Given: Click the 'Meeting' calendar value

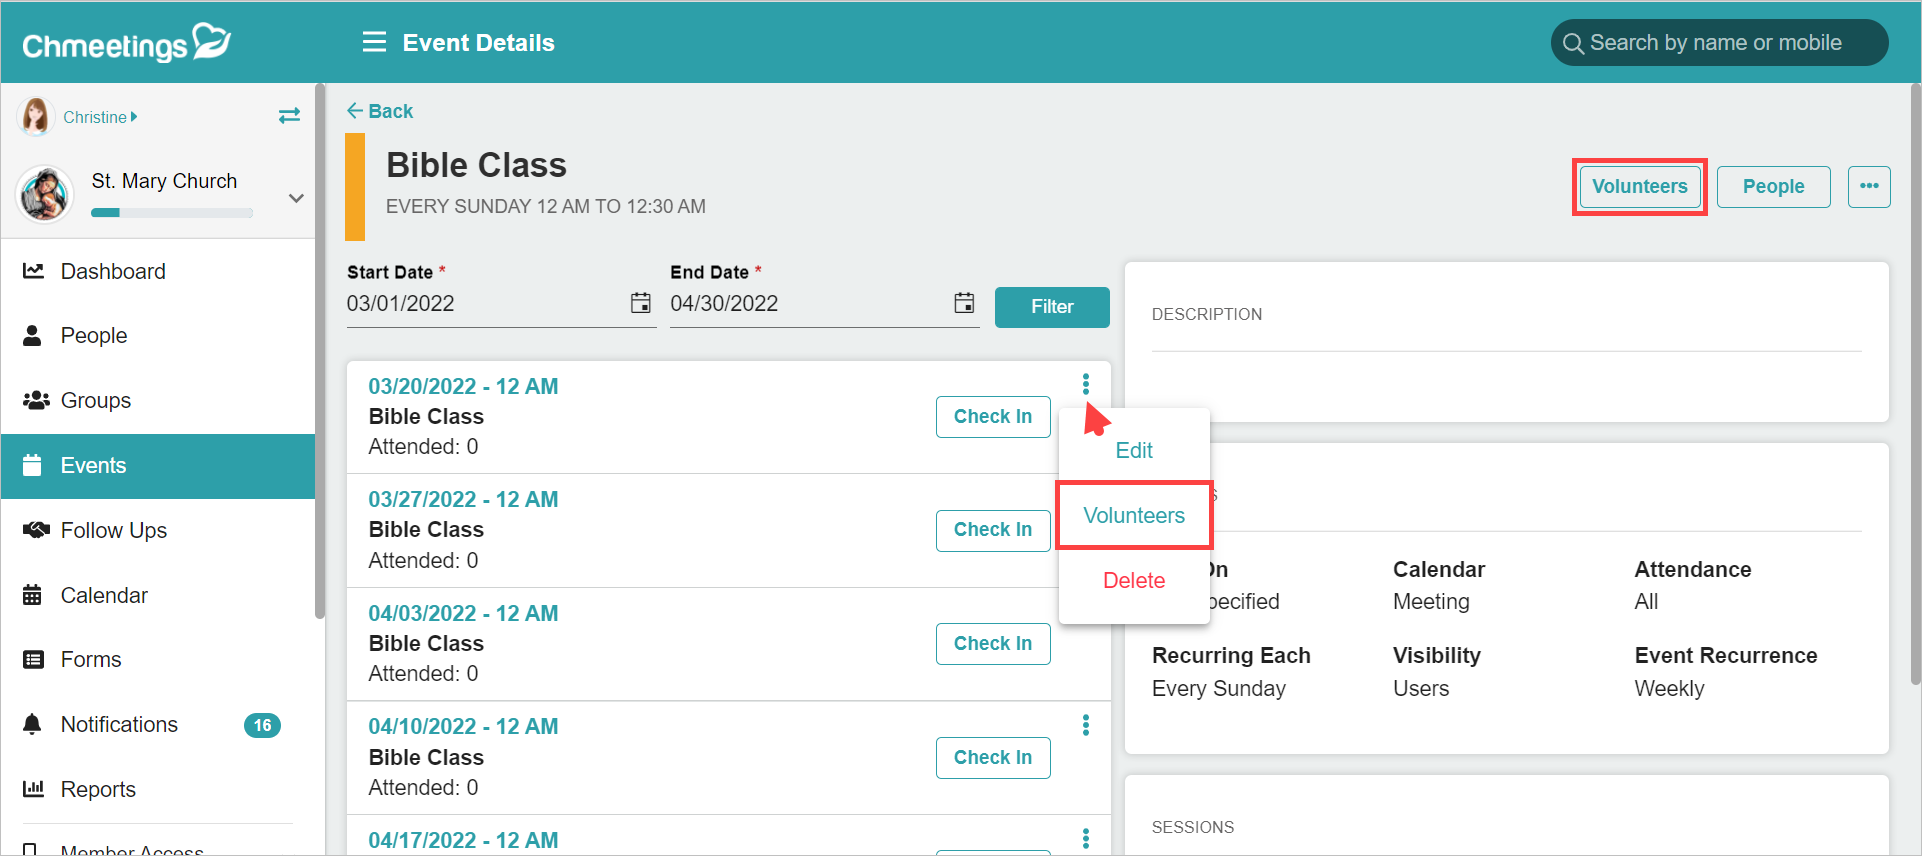Looking at the screenshot, I should [x=1431, y=602].
